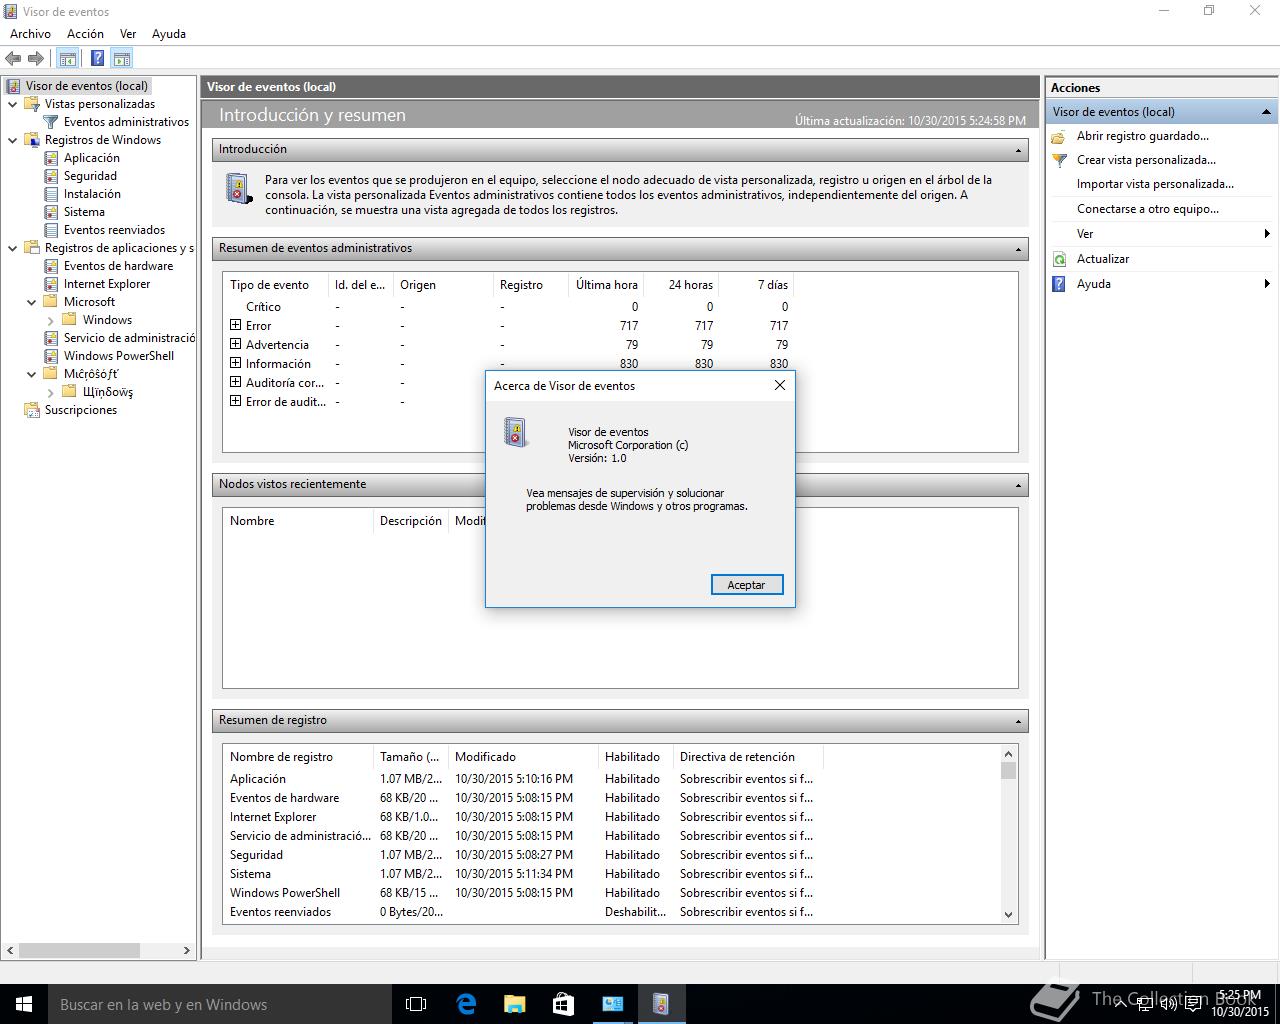The height and width of the screenshot is (1024, 1280).
Task: Open the Instalación log in tree
Action: coord(92,194)
